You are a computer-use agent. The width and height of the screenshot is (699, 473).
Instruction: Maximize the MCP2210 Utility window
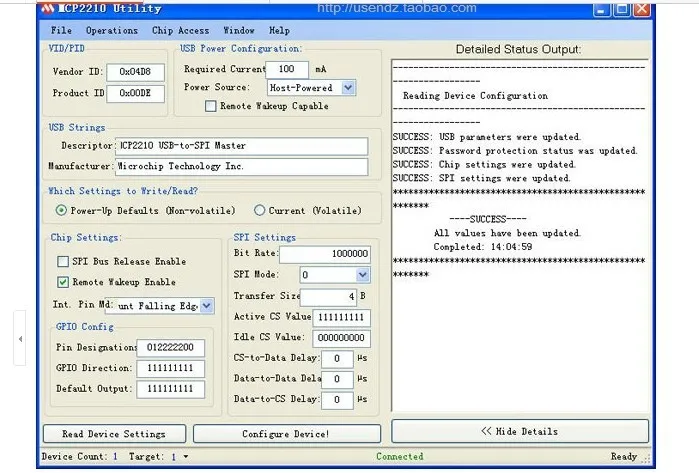[x=621, y=9]
